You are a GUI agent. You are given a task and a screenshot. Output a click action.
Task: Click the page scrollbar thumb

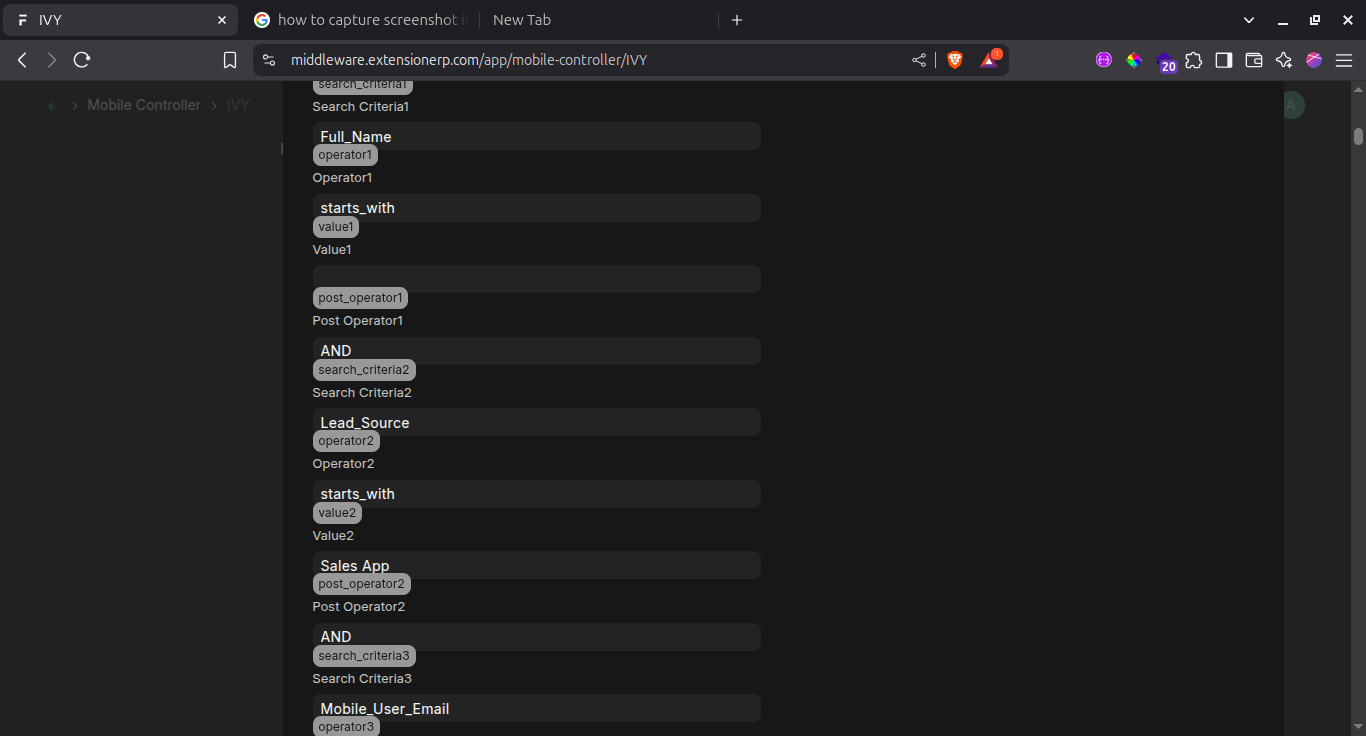coord(1359,136)
